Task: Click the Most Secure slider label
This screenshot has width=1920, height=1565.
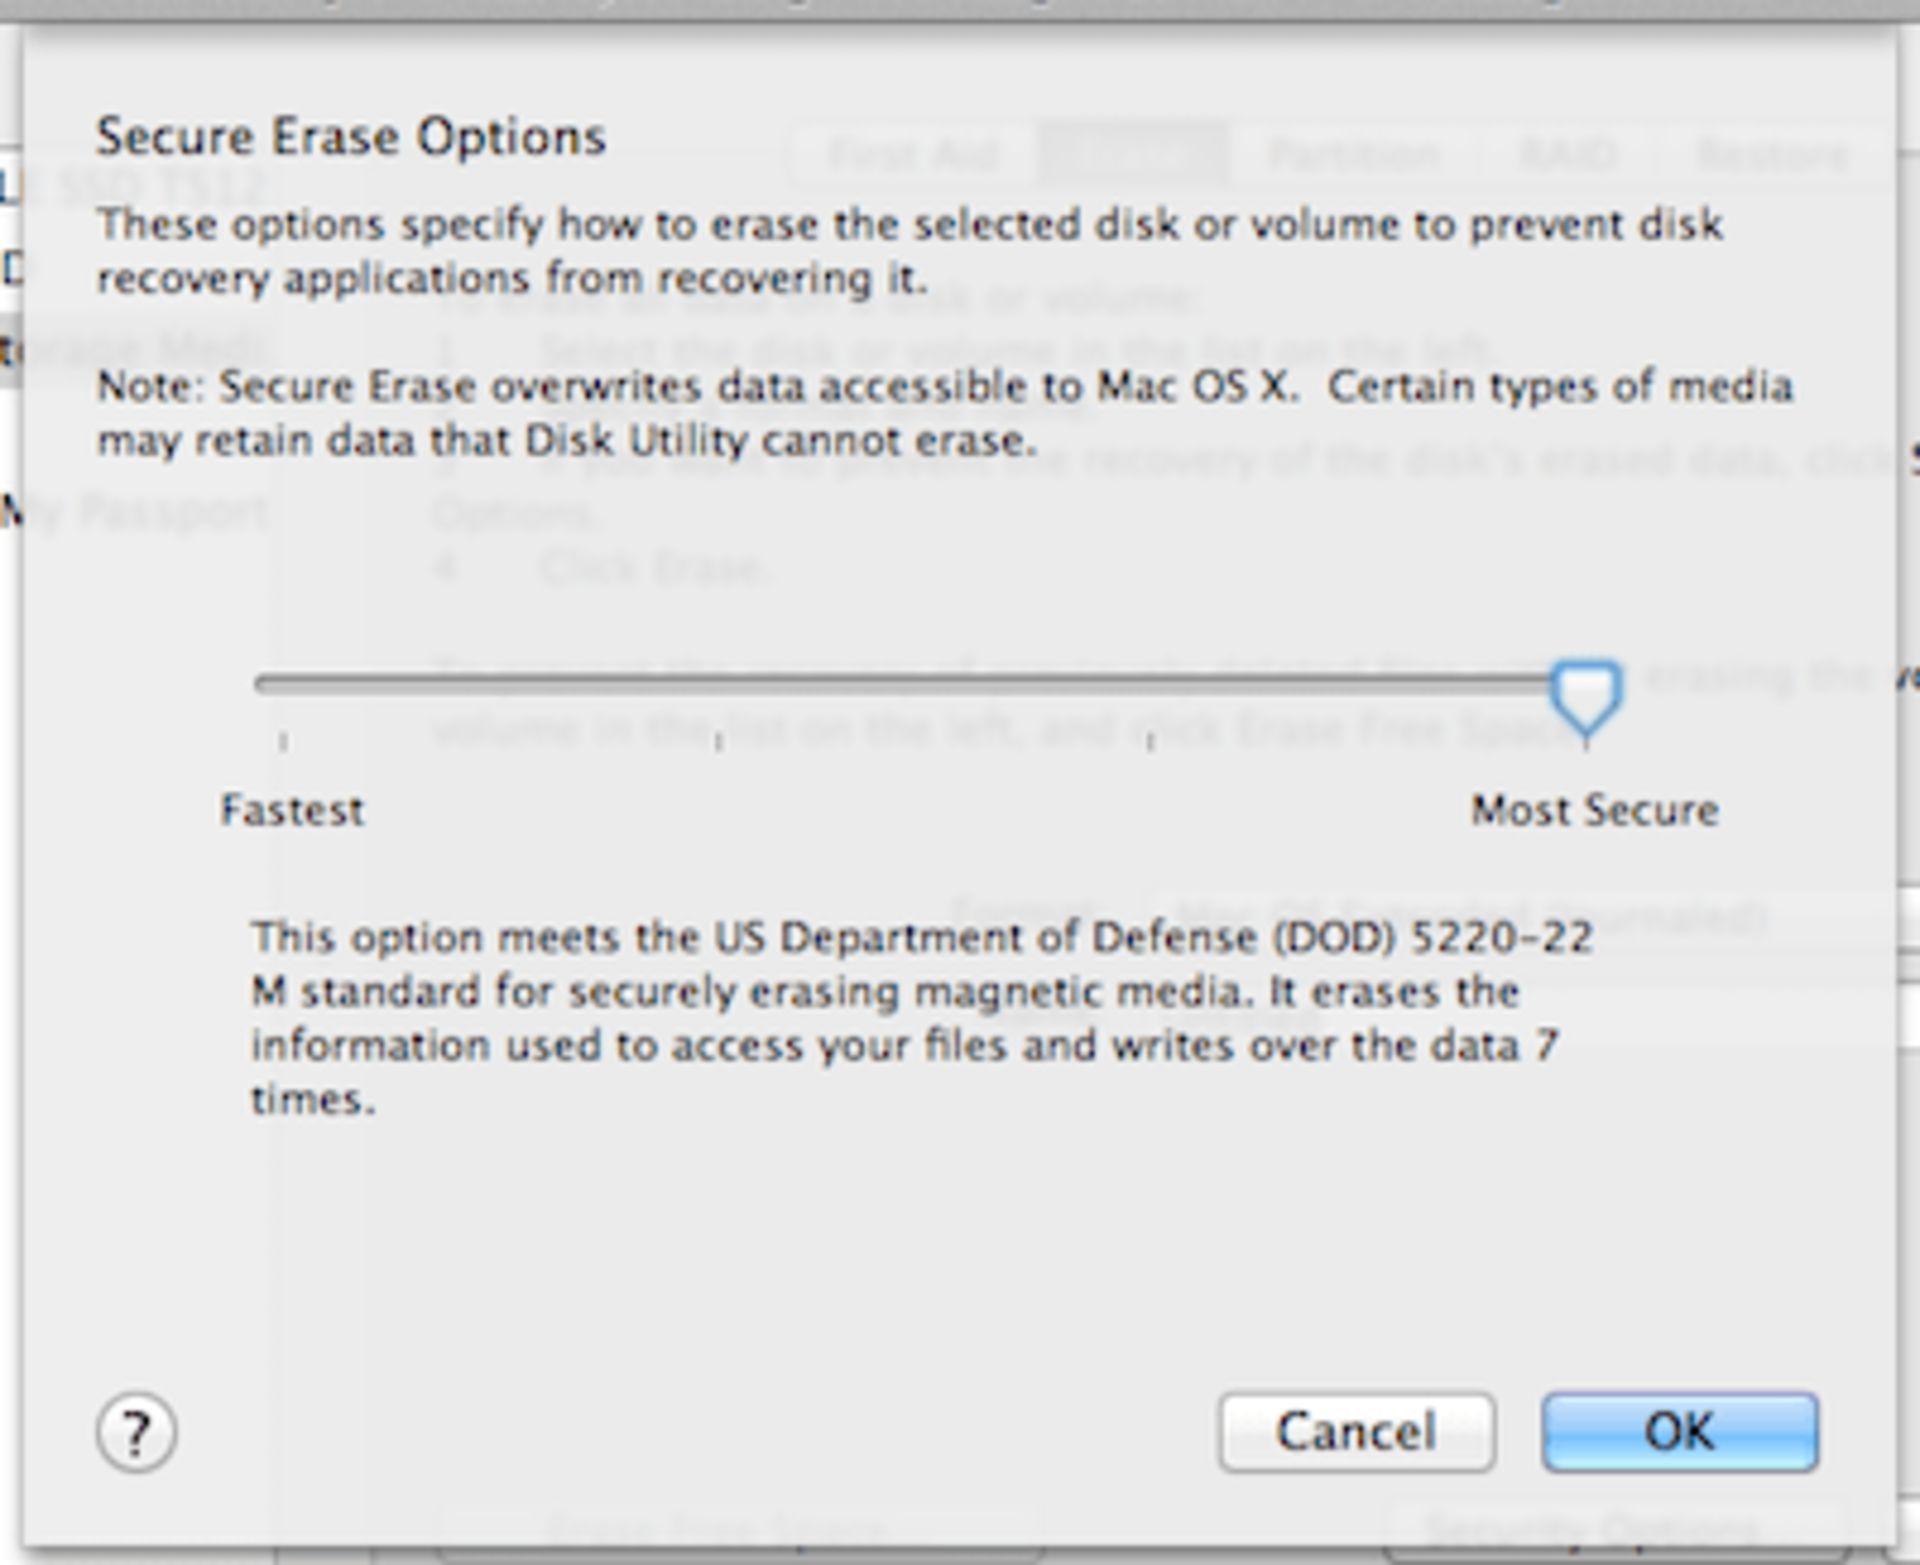Action: click(x=1594, y=810)
